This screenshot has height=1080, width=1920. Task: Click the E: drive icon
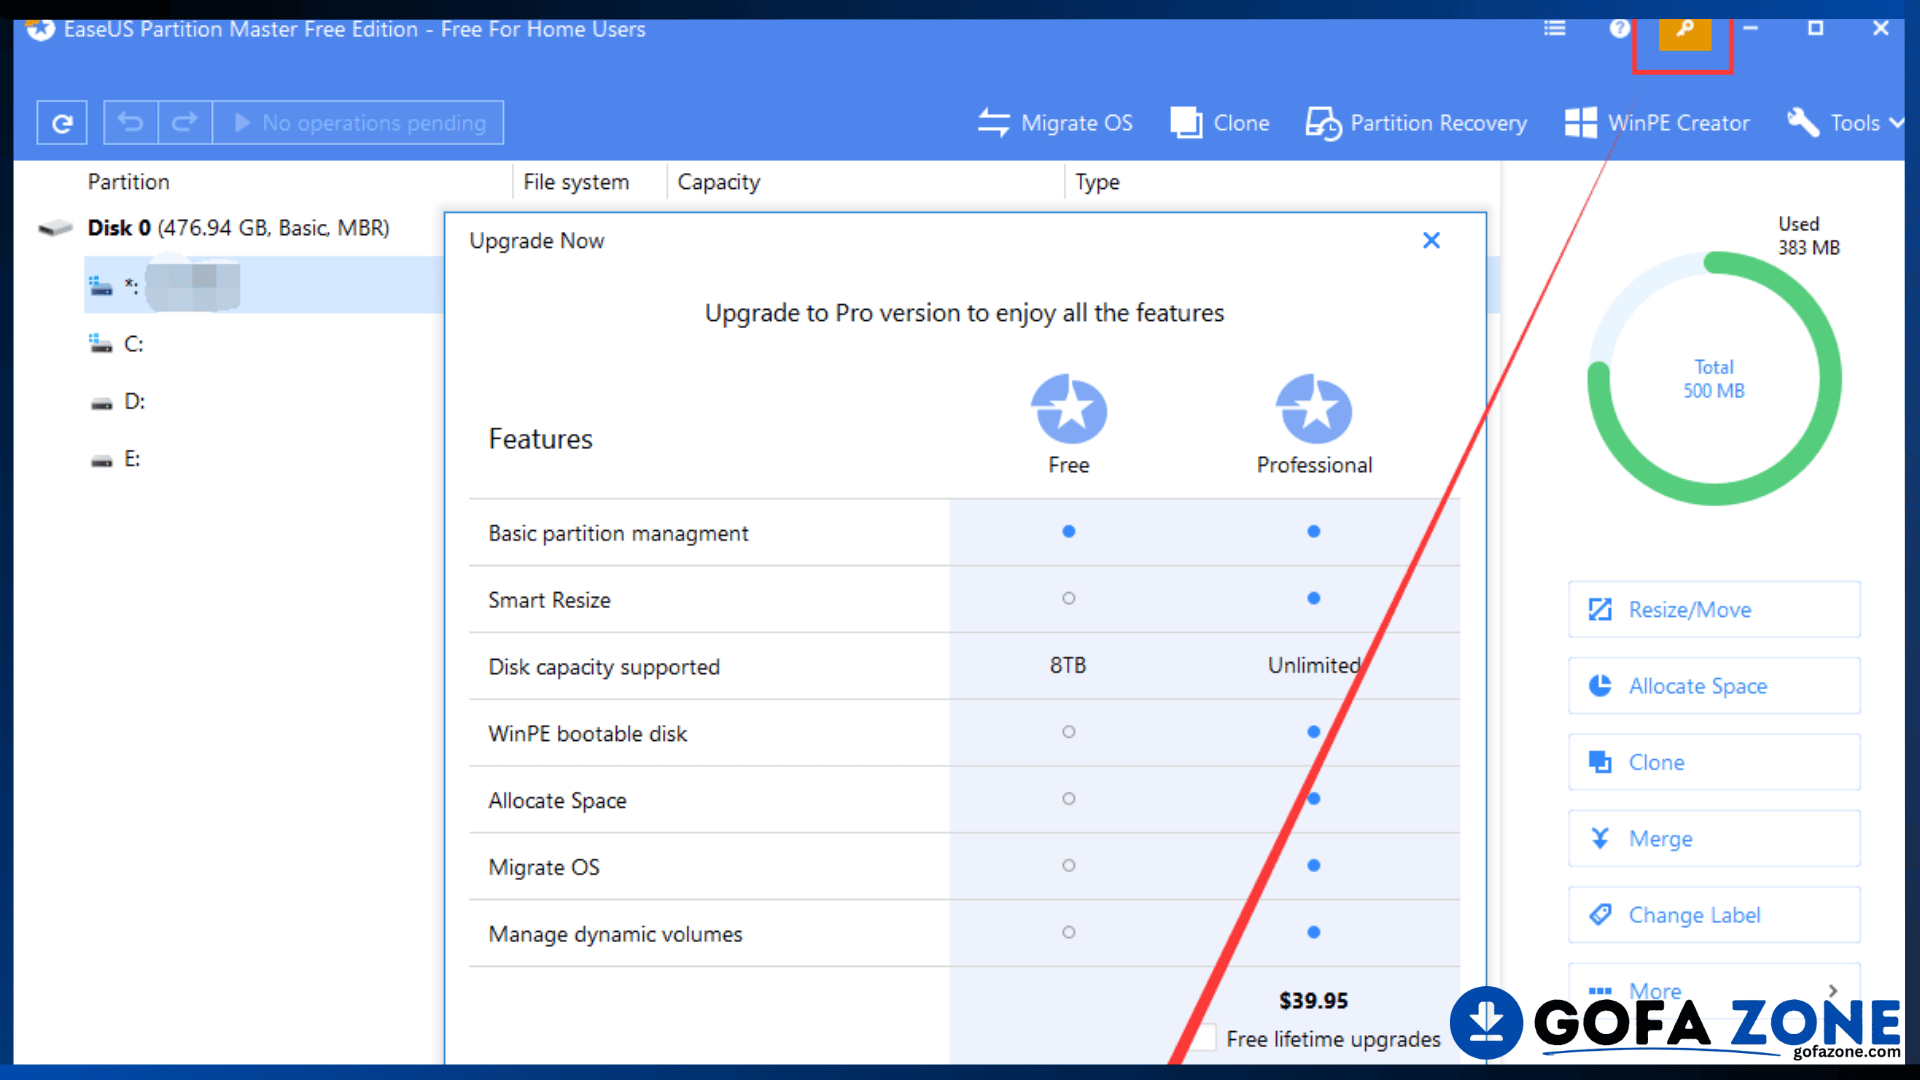pos(101,461)
